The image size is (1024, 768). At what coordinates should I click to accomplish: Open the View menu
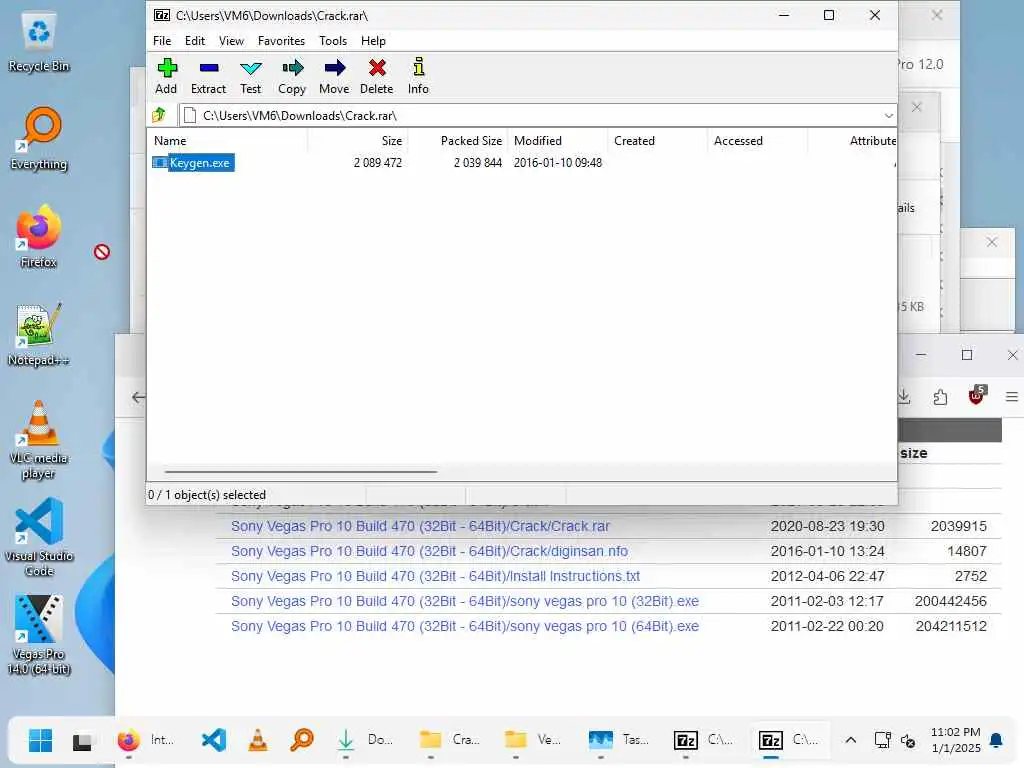(231, 40)
